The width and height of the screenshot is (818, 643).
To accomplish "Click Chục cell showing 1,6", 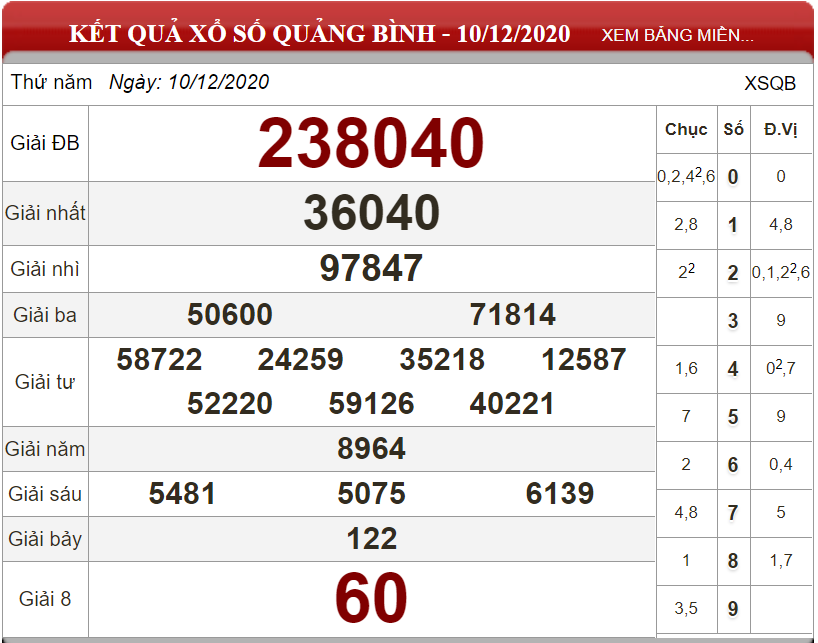I will [x=686, y=368].
